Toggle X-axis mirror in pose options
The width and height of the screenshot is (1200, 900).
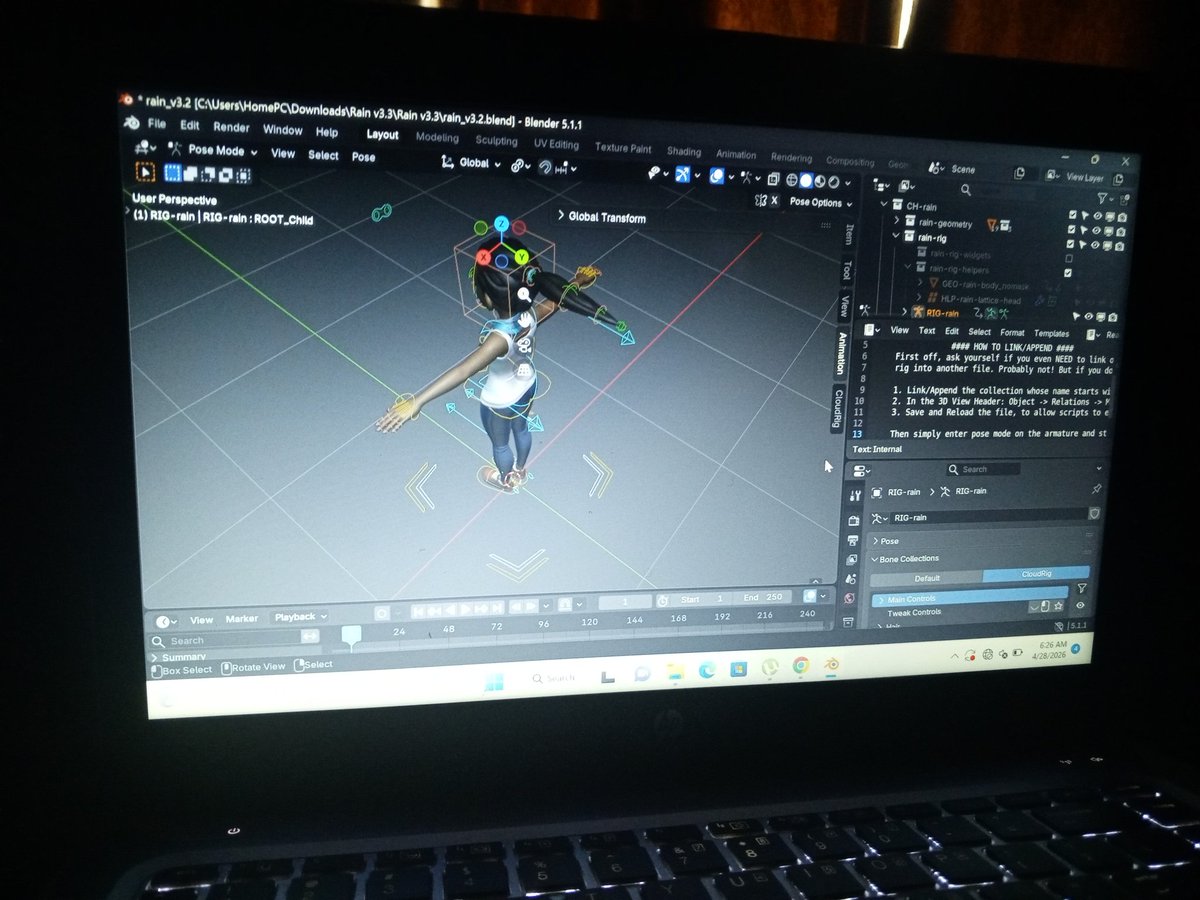click(x=774, y=199)
